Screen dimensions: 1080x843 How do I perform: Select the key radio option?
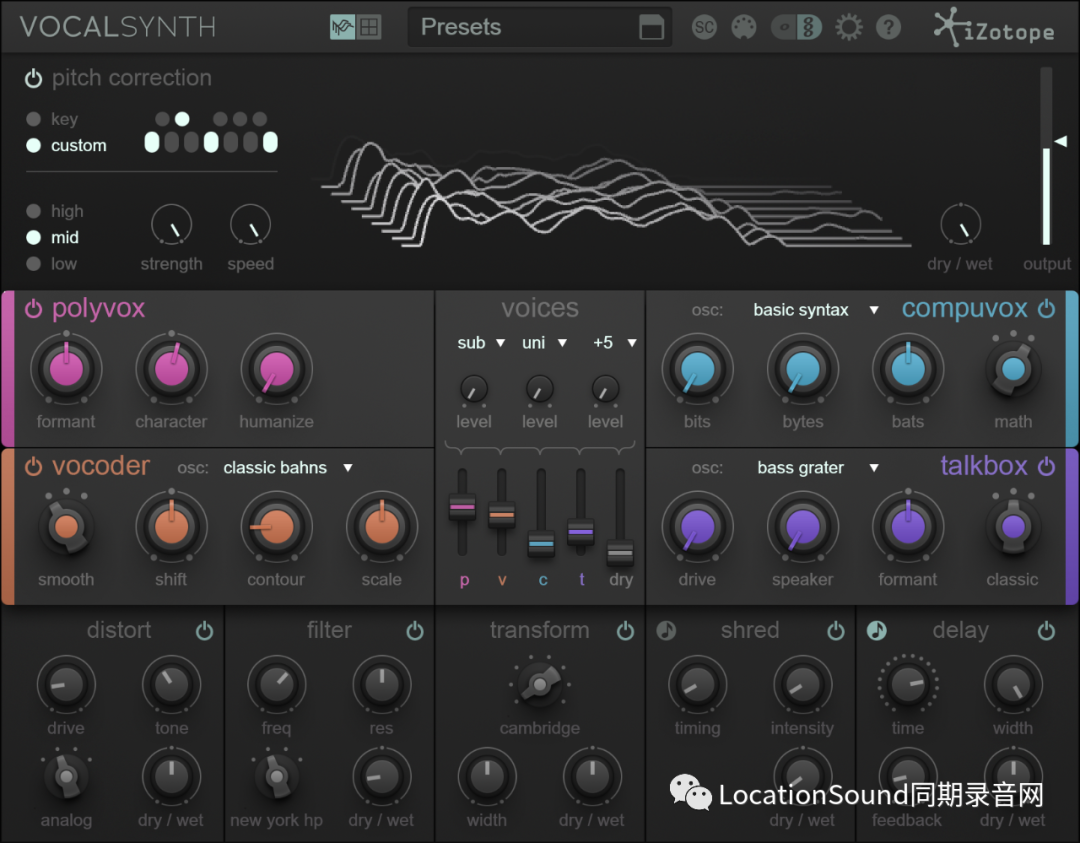[34, 119]
